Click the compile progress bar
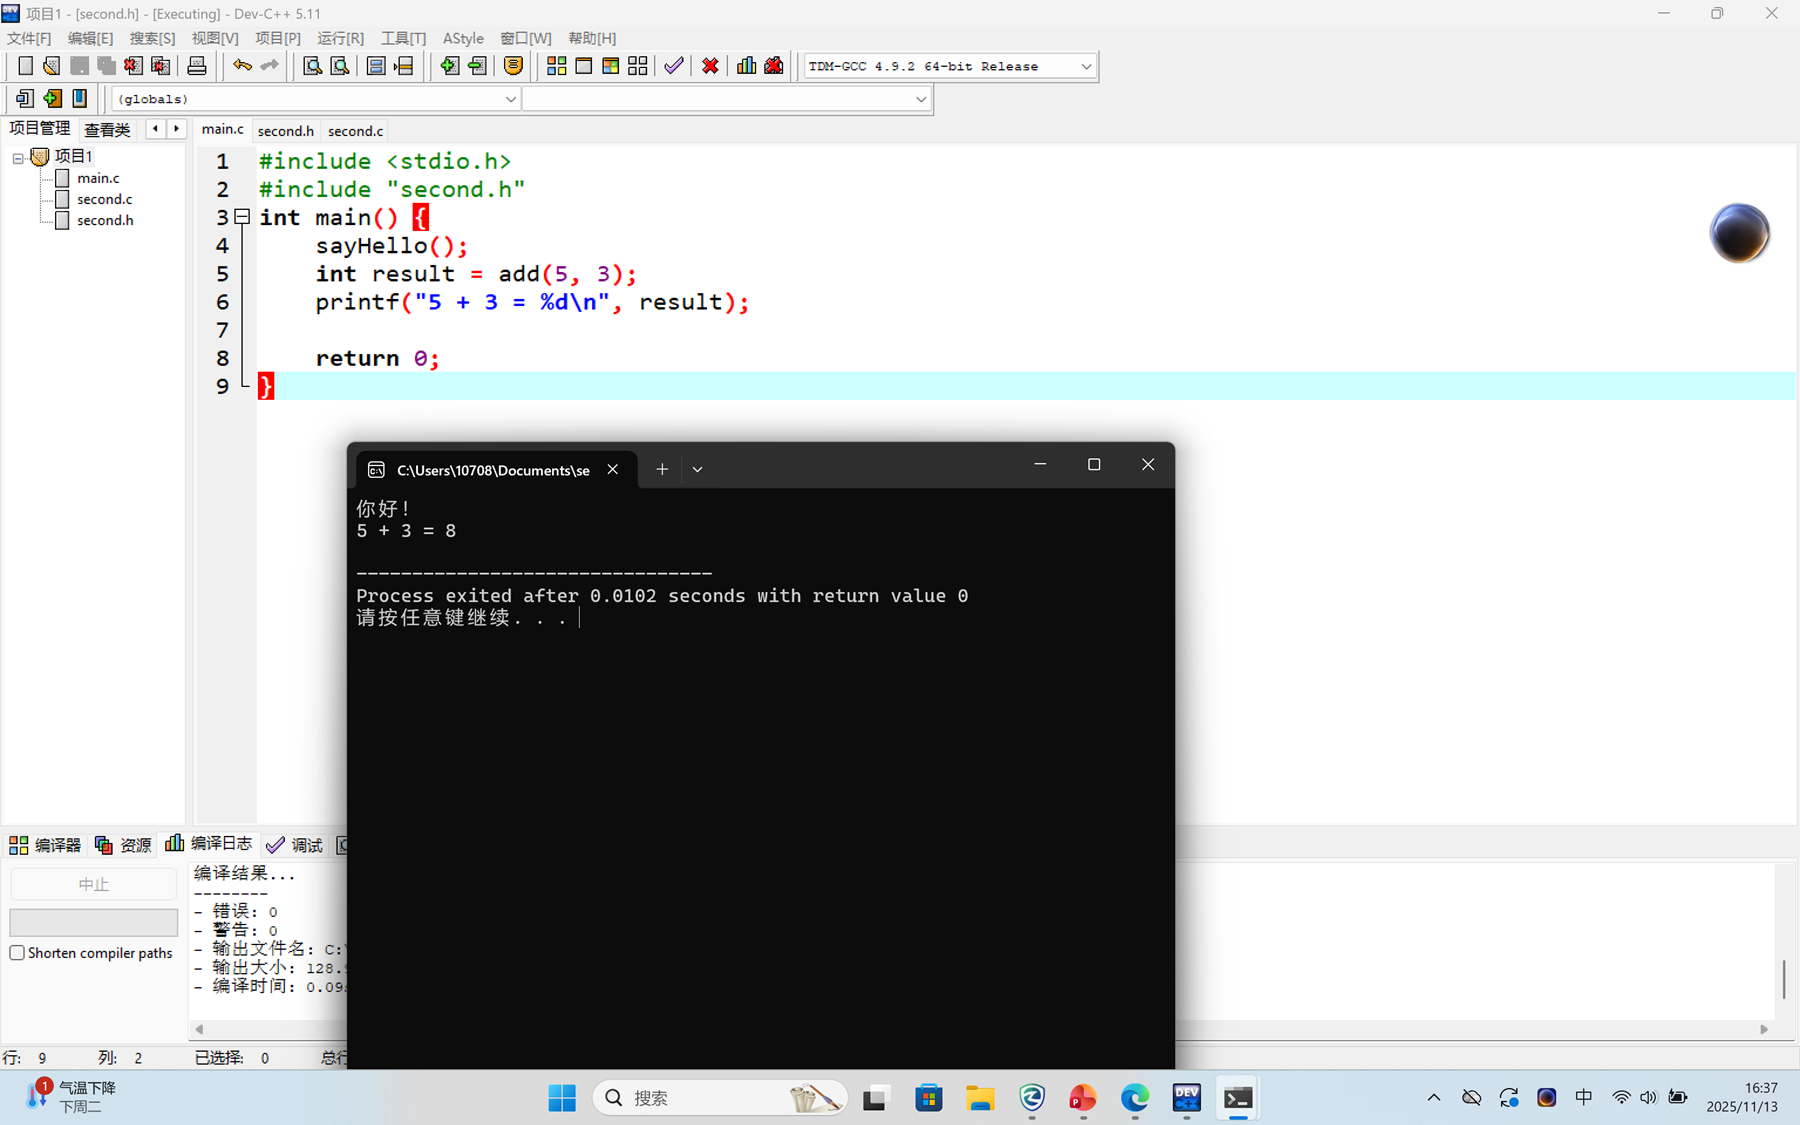The width and height of the screenshot is (1800, 1125). pos(94,922)
